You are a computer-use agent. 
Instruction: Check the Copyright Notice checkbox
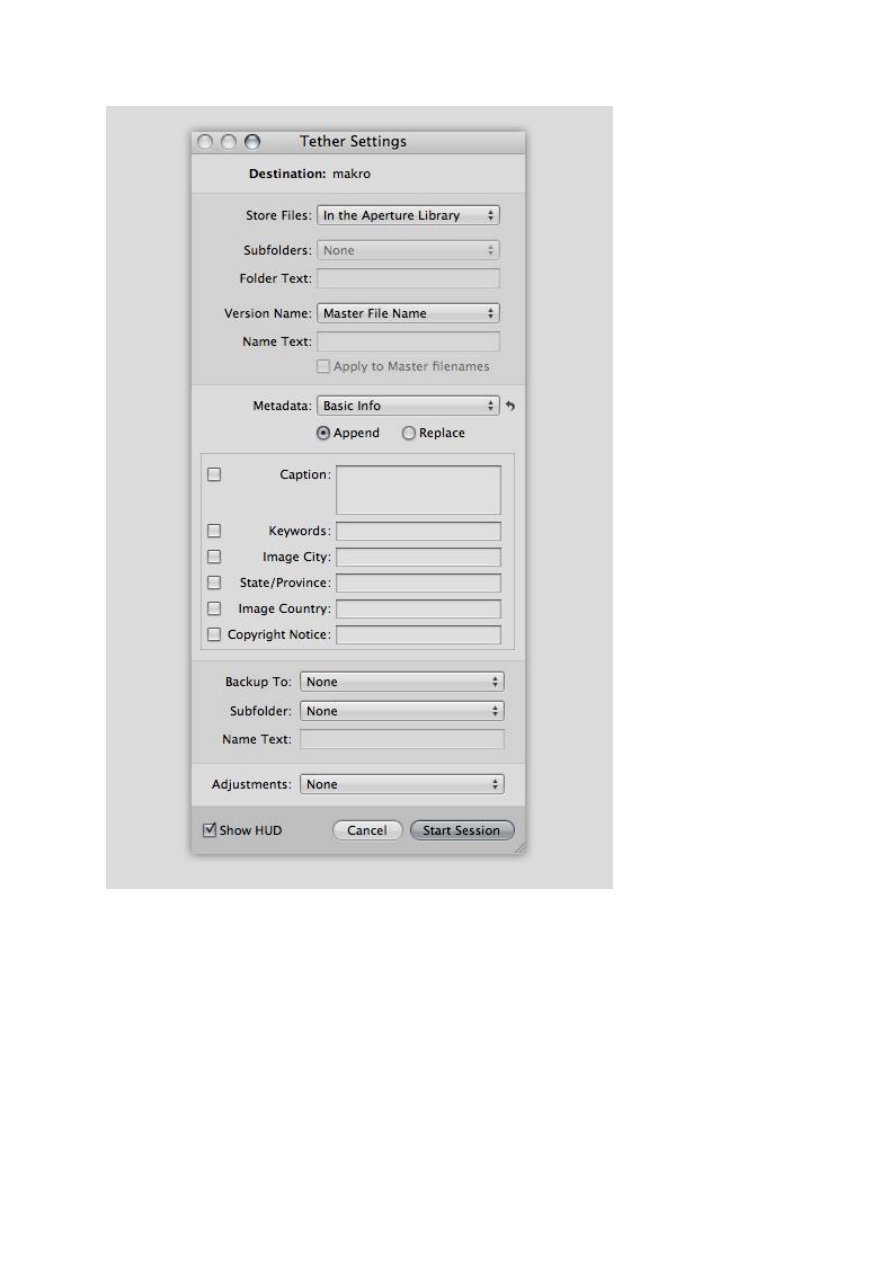214,634
